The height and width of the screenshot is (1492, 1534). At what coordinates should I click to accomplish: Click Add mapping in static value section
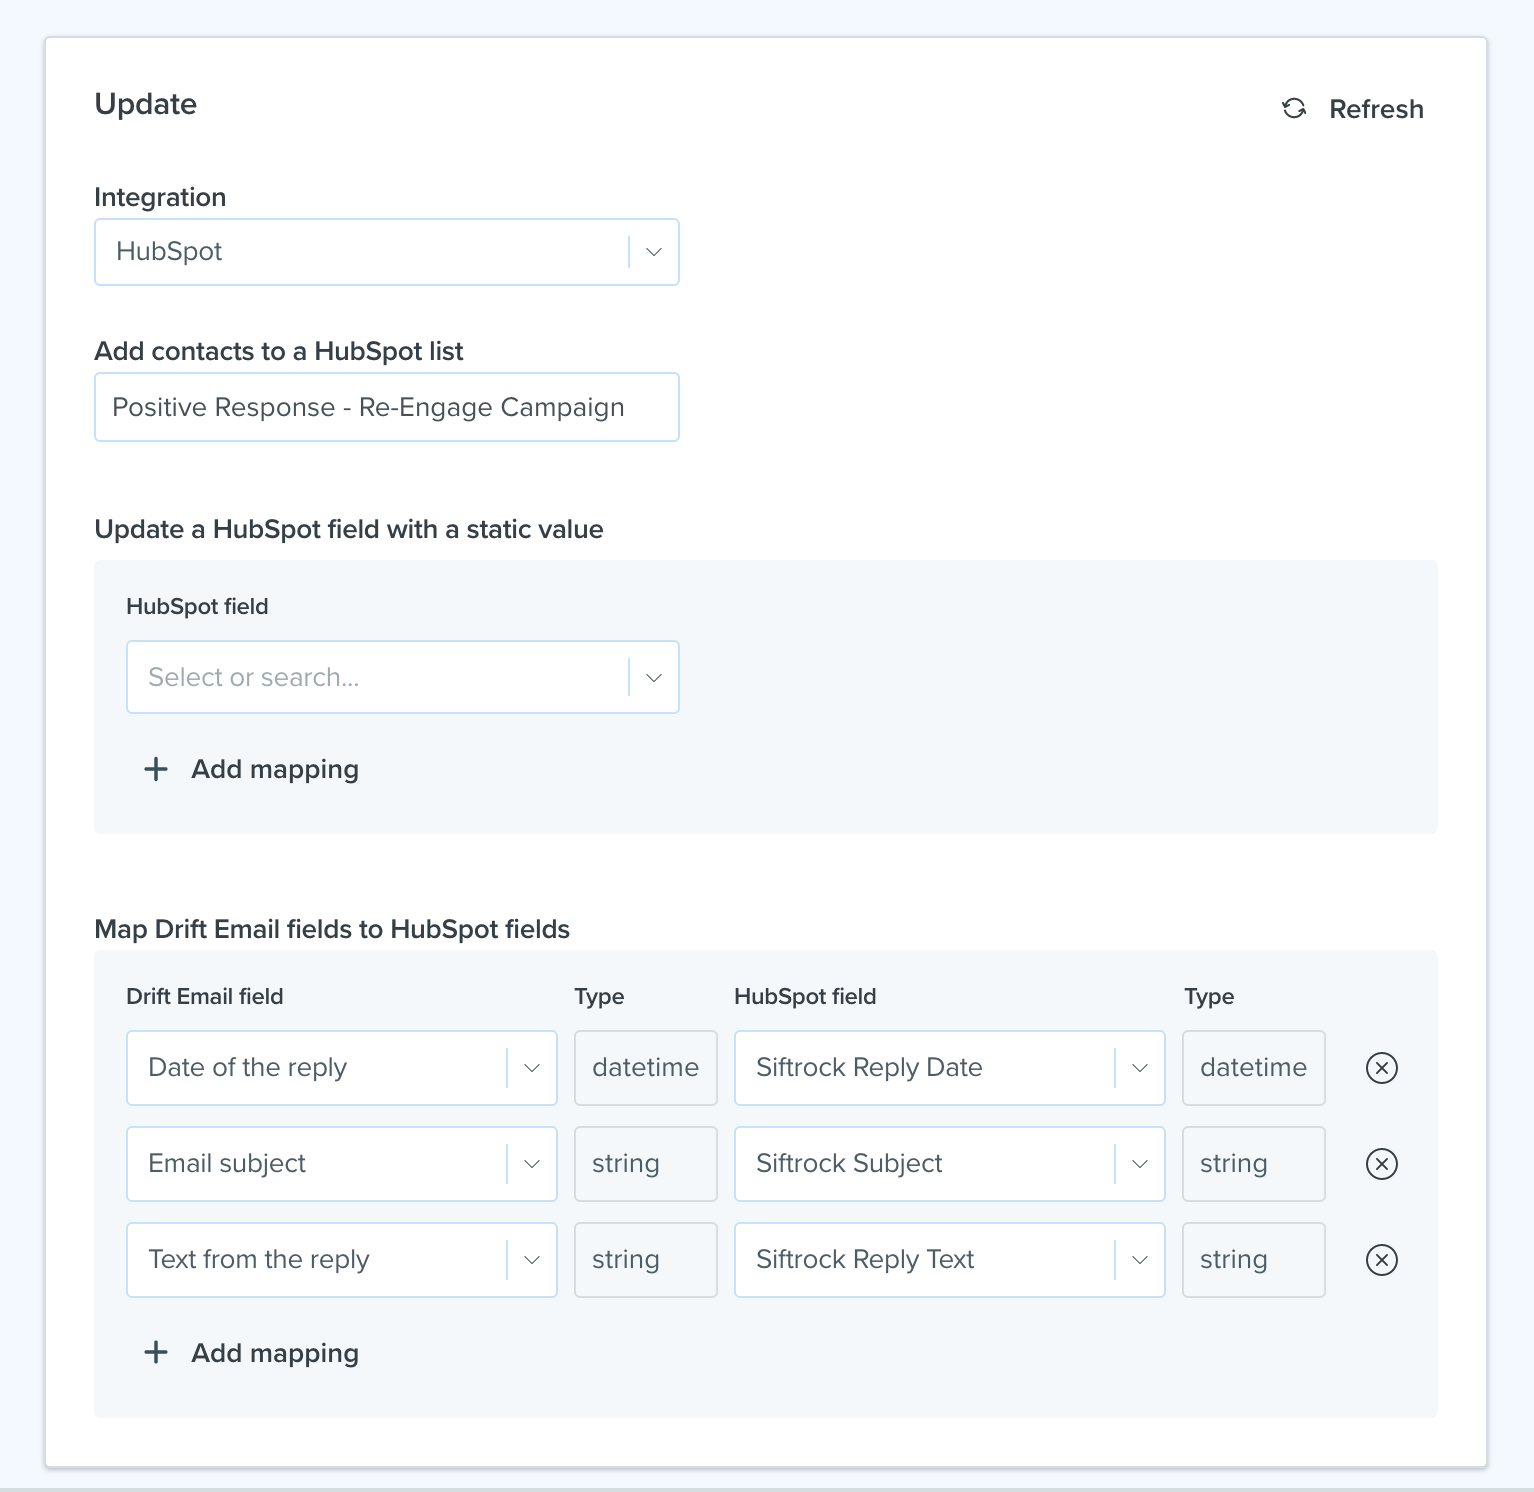[275, 769]
